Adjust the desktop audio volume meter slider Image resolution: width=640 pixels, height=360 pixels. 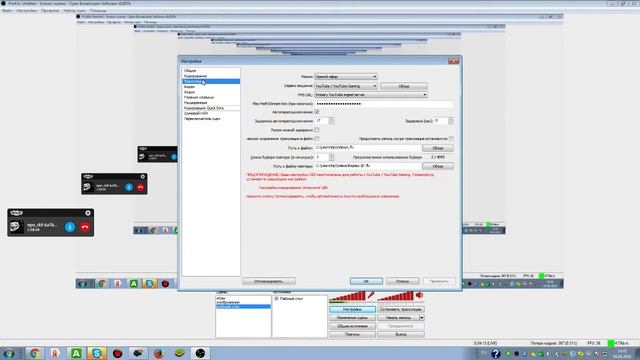click(x=396, y=296)
